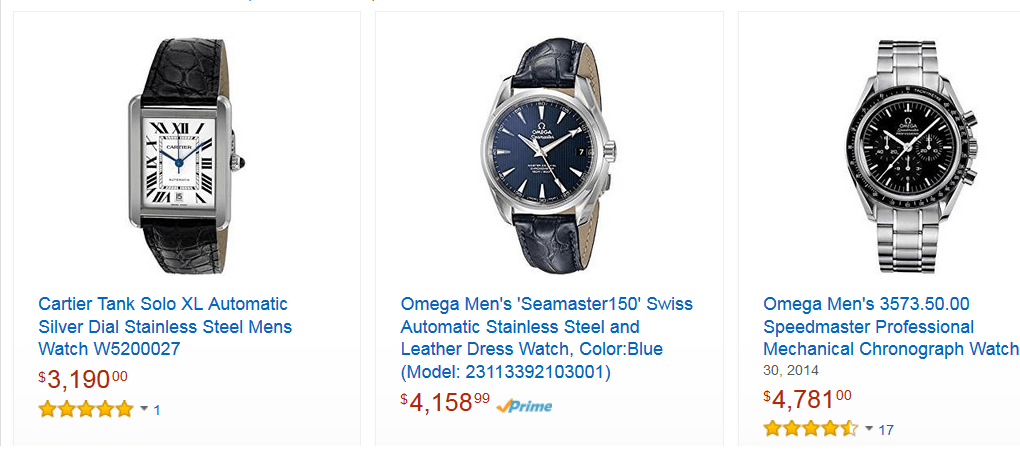Image resolution: width=1020 pixels, height=455 pixels.
Task: Click the half star in Speedmaster rating
Action: pyautogui.click(x=850, y=428)
